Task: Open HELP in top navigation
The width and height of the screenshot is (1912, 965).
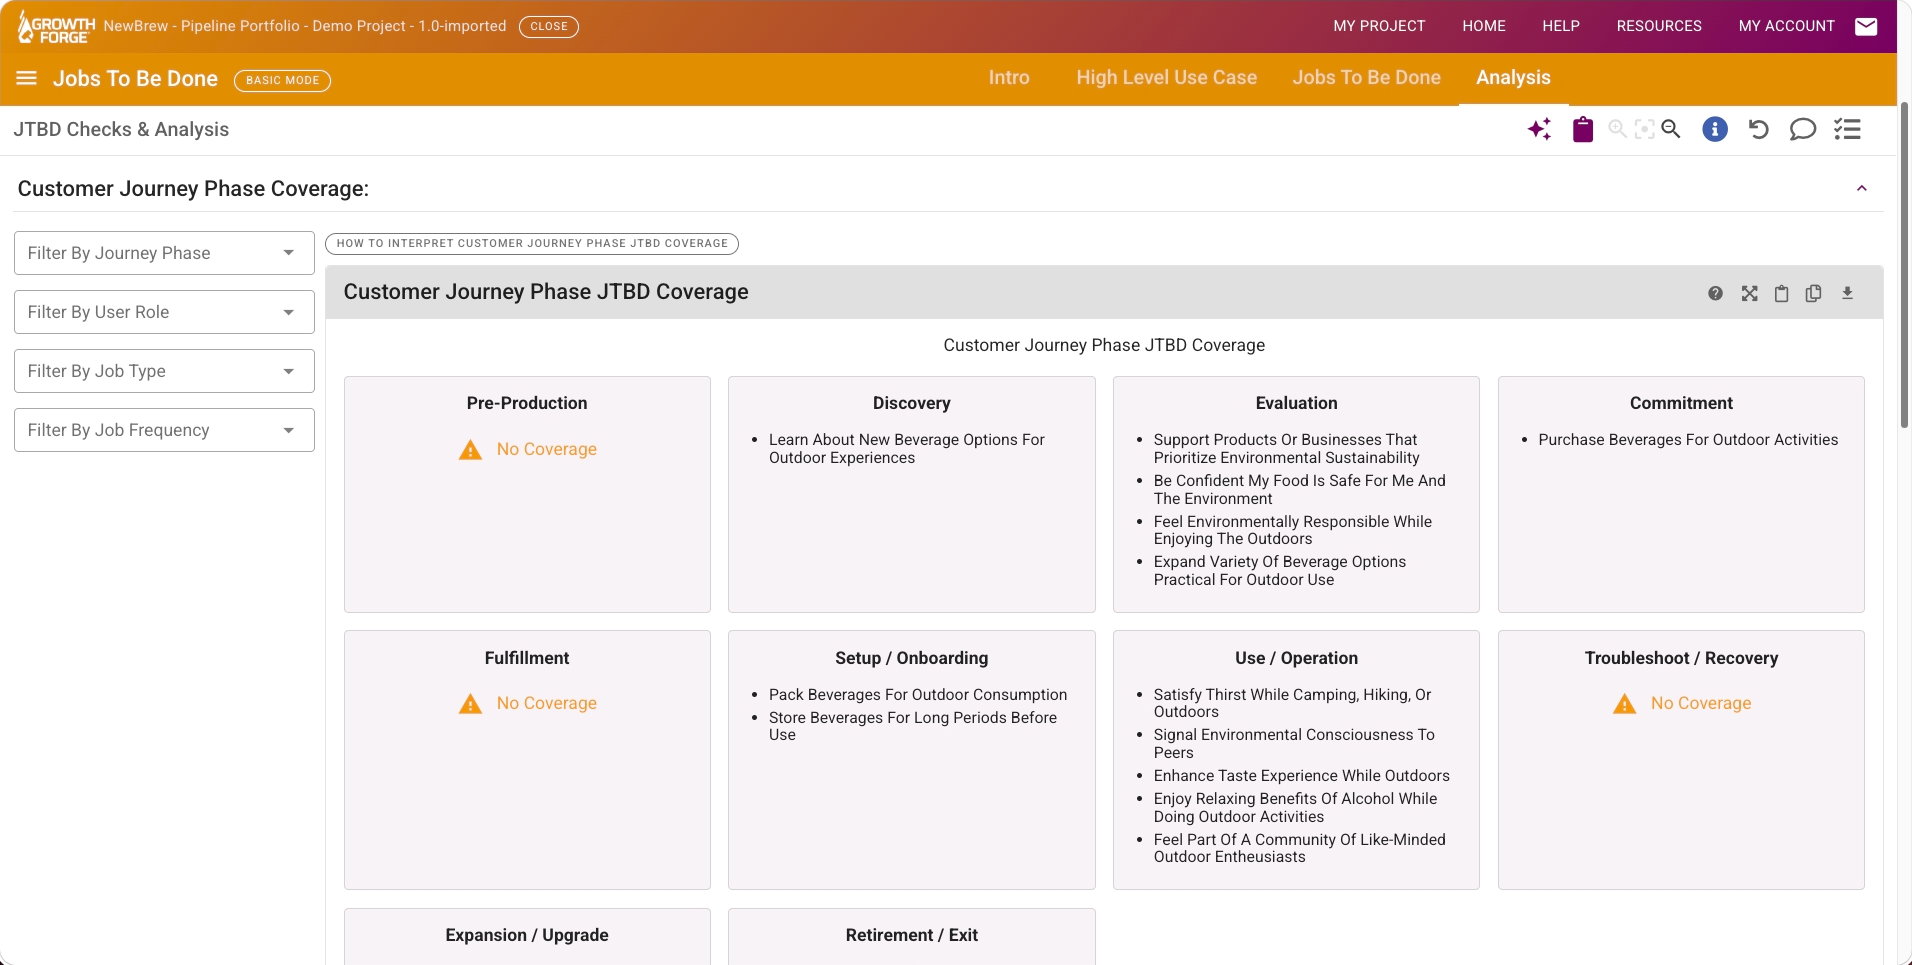Action: [x=1561, y=26]
